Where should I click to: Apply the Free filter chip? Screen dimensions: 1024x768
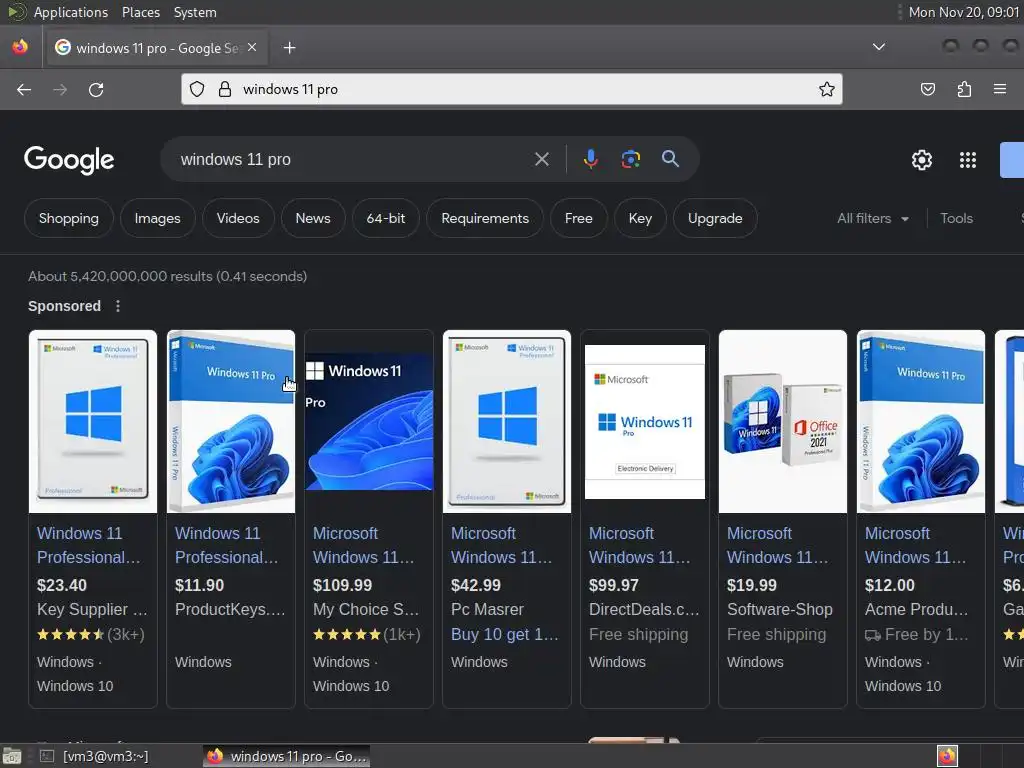pos(579,218)
